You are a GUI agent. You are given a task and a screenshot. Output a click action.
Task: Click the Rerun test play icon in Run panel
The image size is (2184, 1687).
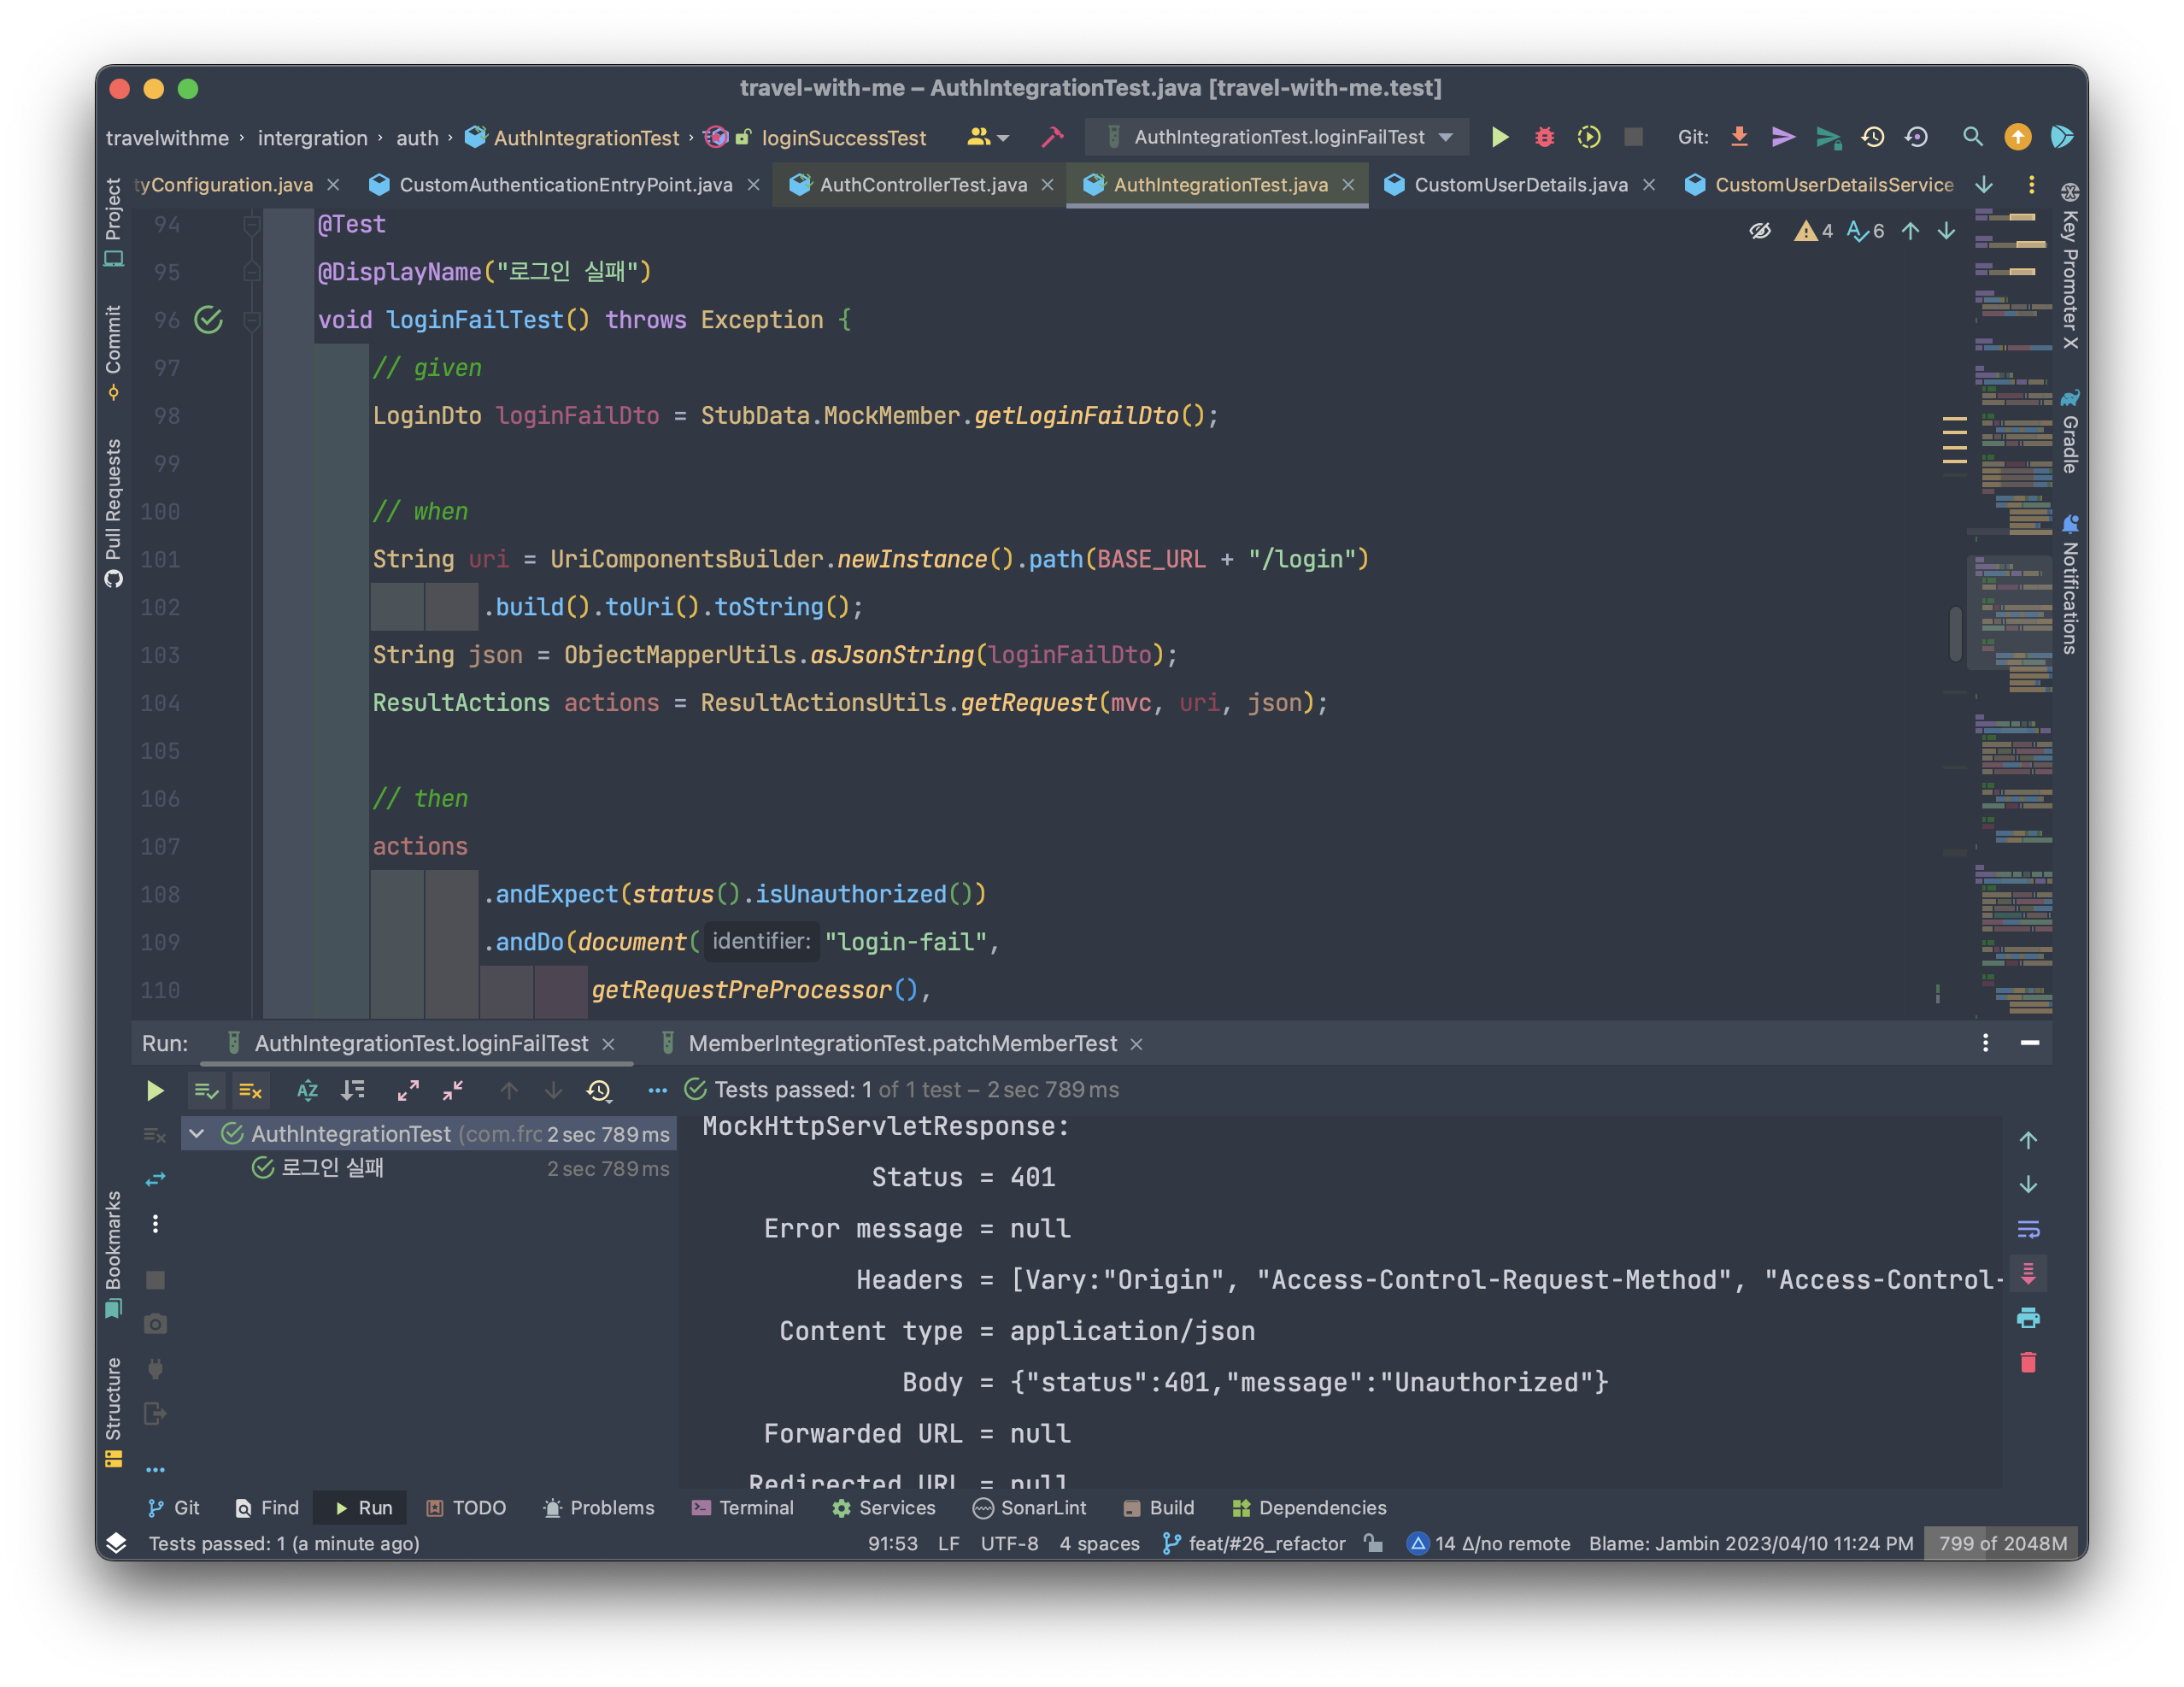pos(154,1090)
